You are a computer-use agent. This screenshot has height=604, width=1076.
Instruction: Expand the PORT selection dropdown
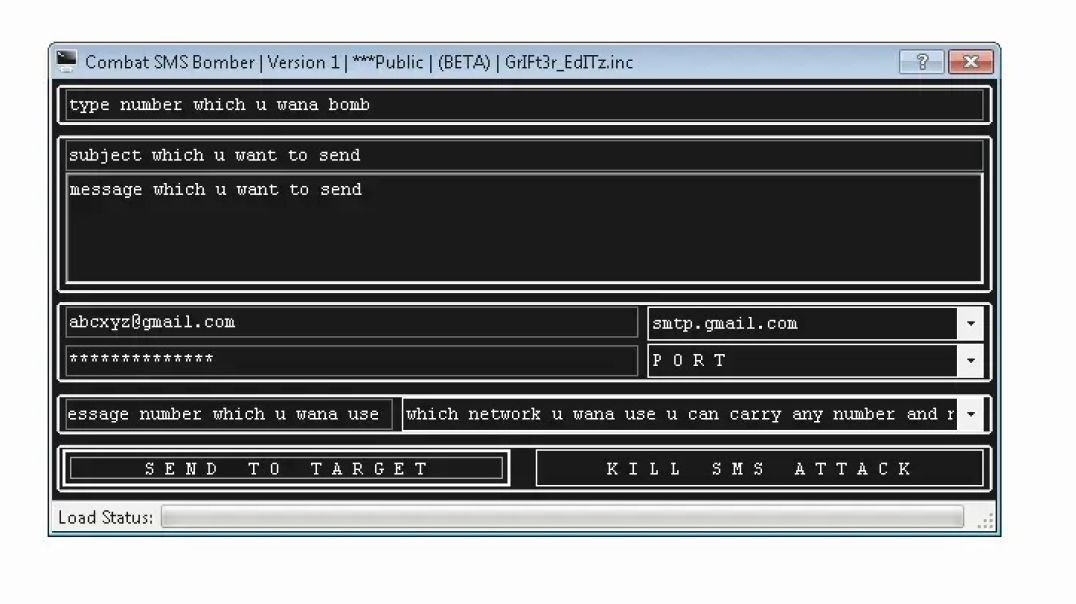click(969, 361)
